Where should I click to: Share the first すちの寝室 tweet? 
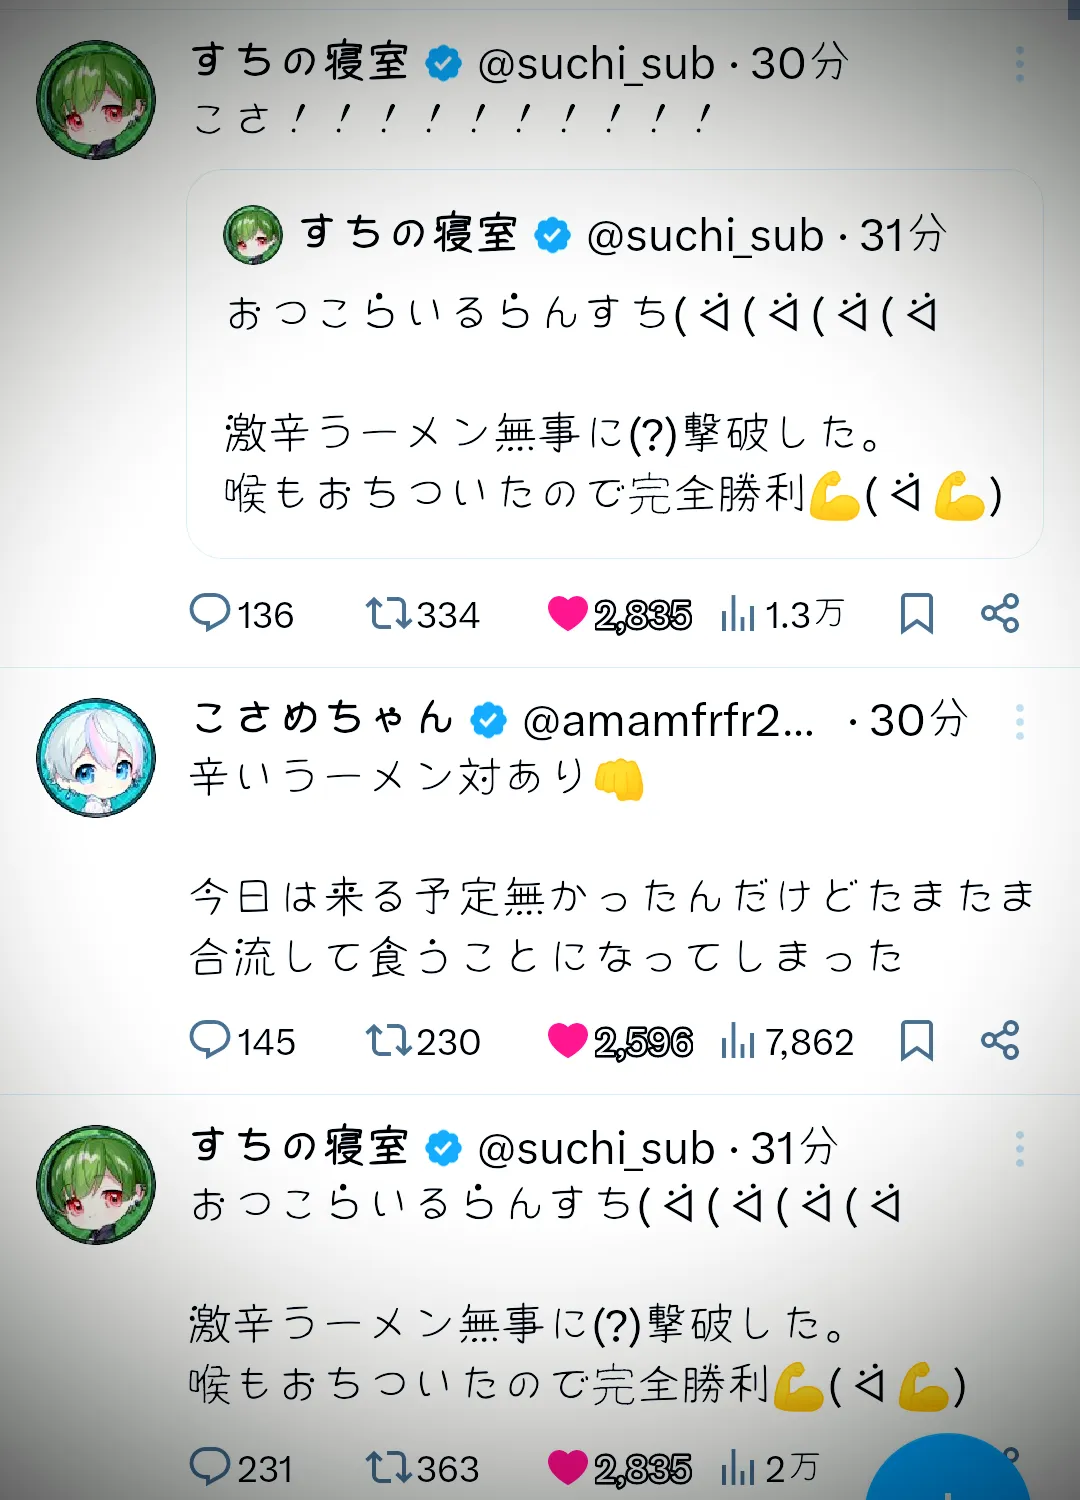(x=999, y=613)
